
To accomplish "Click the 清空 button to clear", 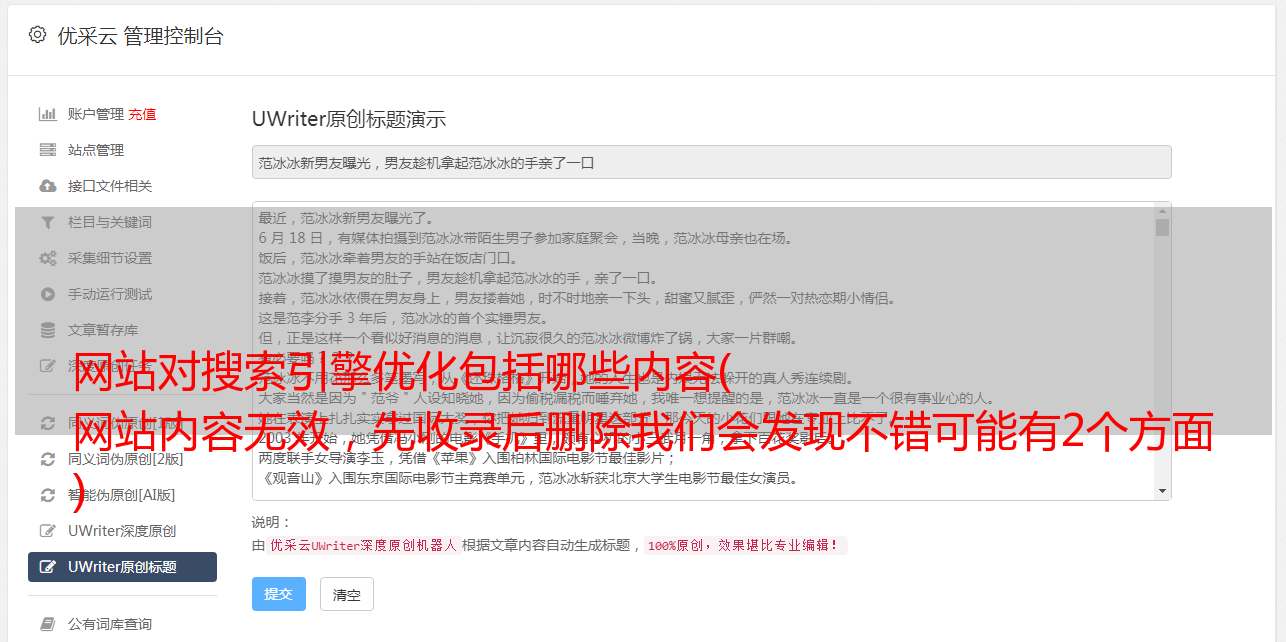I will (347, 594).
